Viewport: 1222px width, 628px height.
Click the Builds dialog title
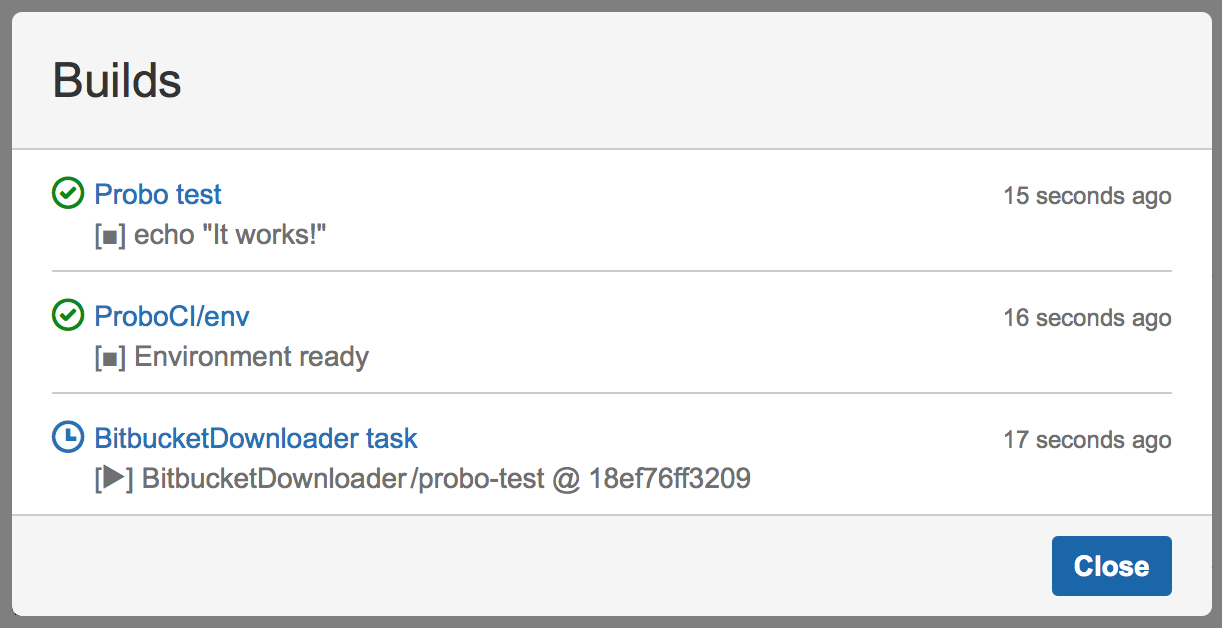[117, 80]
